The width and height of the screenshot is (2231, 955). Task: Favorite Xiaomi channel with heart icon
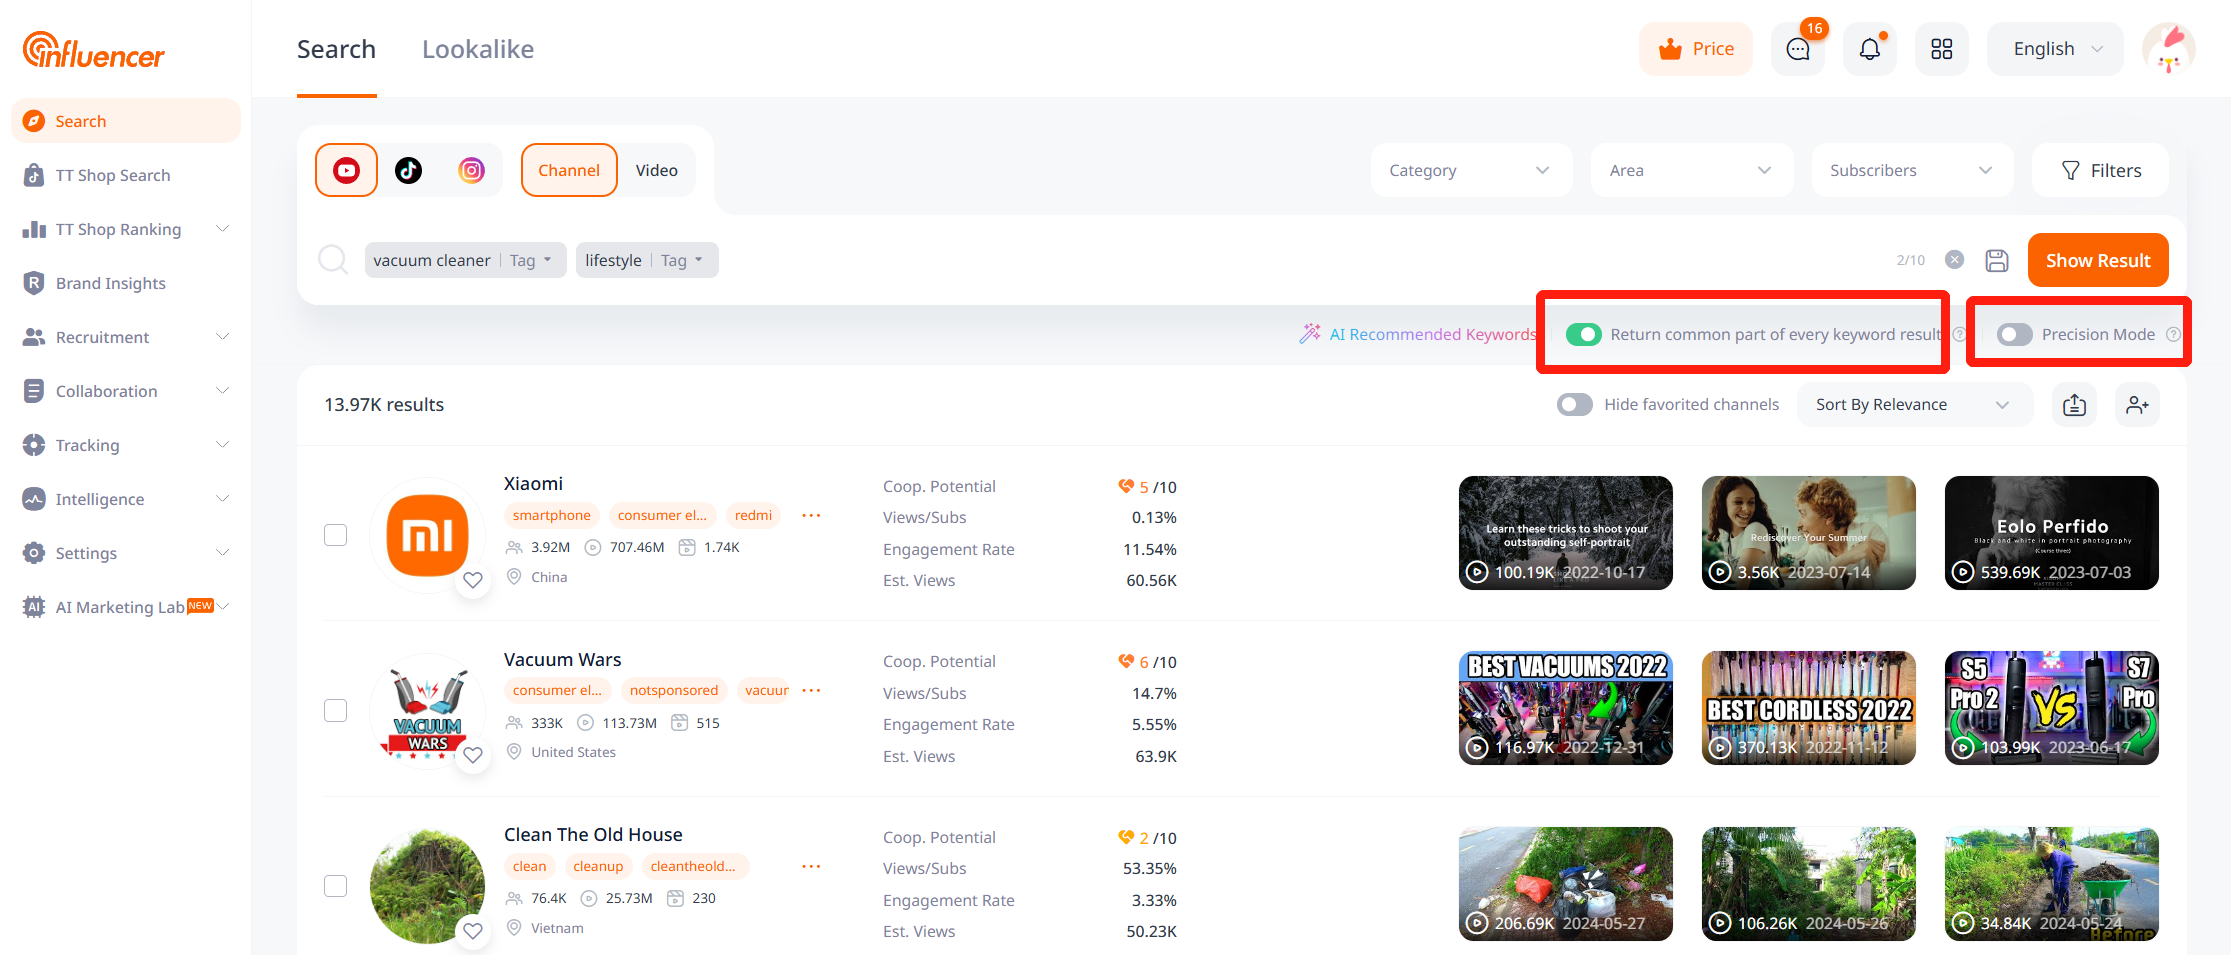click(473, 580)
